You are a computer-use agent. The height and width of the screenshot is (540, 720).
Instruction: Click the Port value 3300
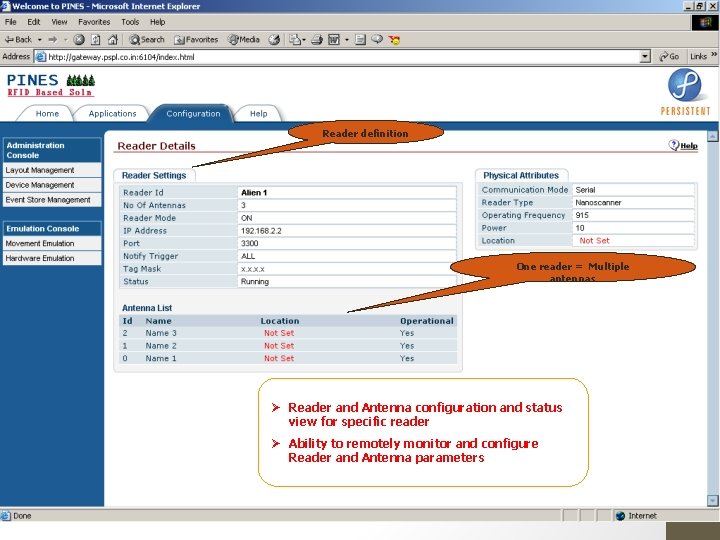pyautogui.click(x=249, y=243)
